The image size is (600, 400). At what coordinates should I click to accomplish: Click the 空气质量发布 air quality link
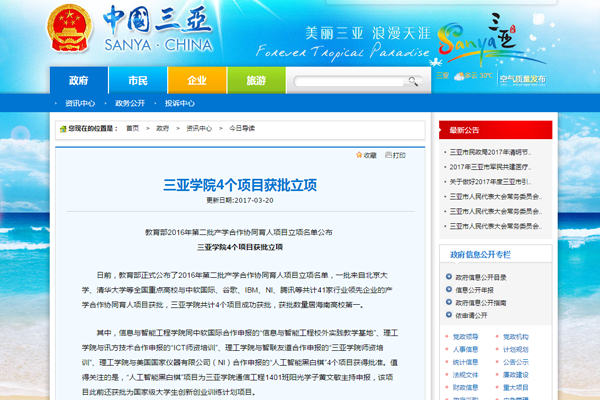coord(523,75)
